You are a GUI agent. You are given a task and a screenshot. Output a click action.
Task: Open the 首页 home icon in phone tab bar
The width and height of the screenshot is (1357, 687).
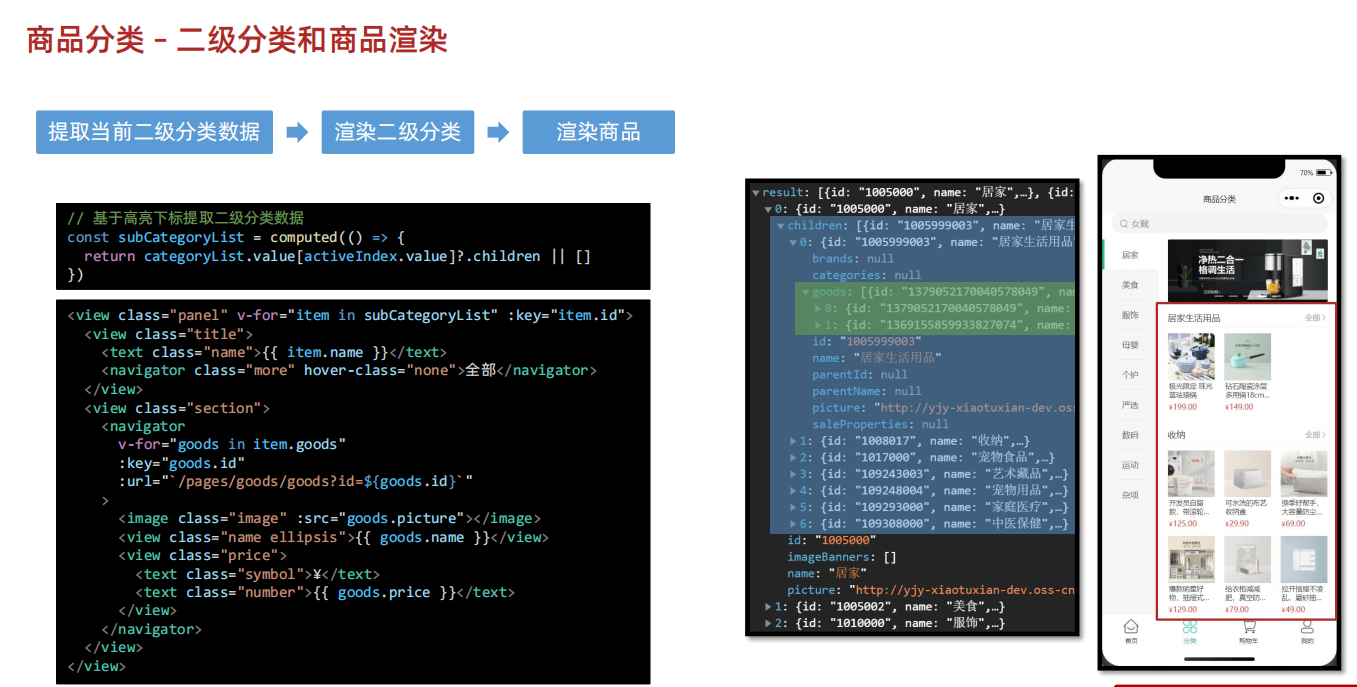pos(1131,627)
